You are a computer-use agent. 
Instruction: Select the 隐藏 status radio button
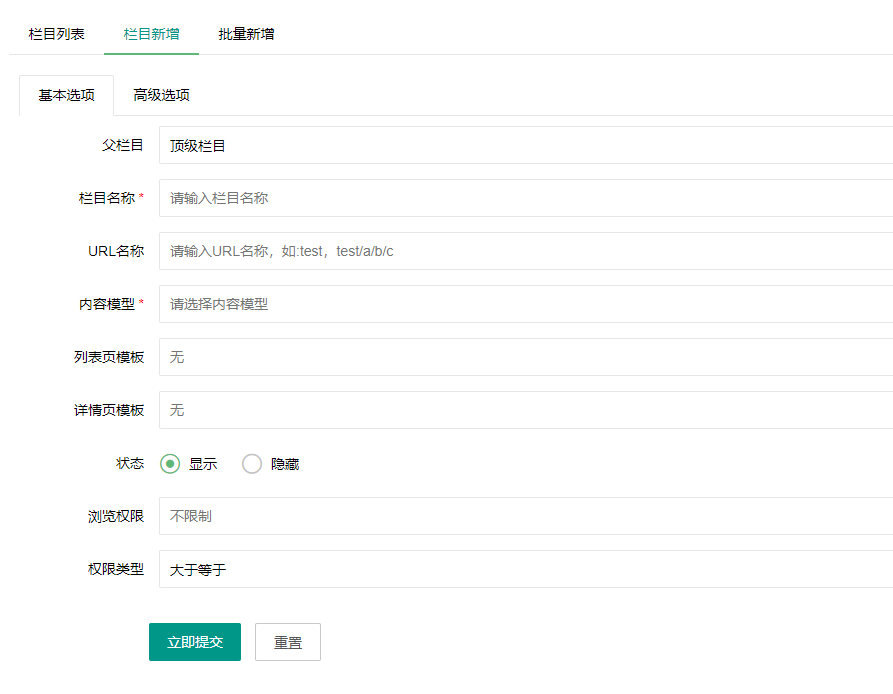252,464
